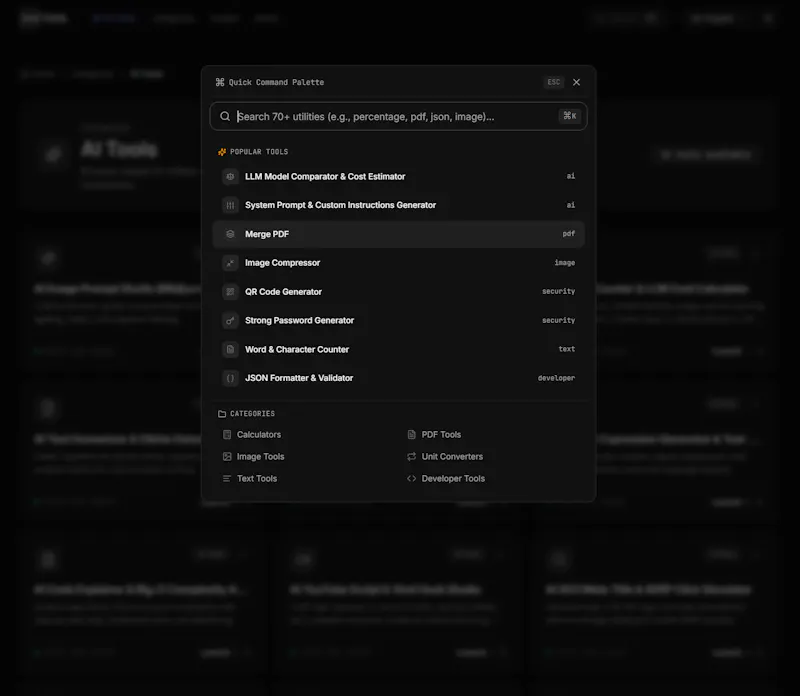Click the 'text' tag on Word Counter
Screen dimensions: 800x696
click(566, 349)
